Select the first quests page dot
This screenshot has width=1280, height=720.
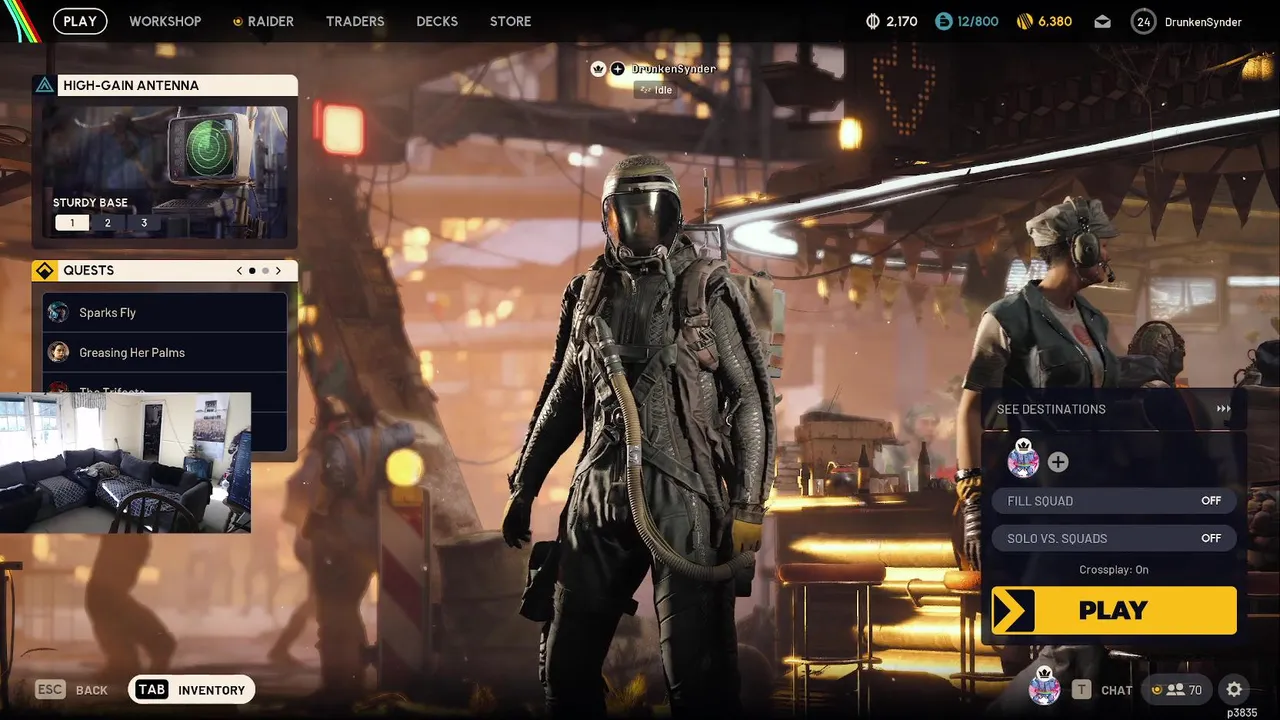coord(252,270)
